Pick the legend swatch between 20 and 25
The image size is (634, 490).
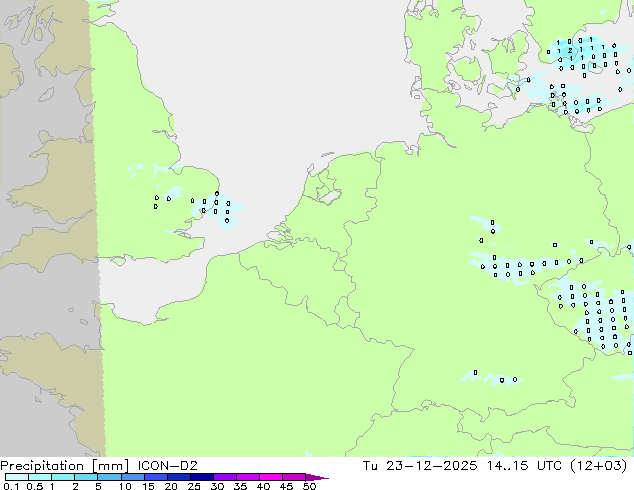point(181,477)
